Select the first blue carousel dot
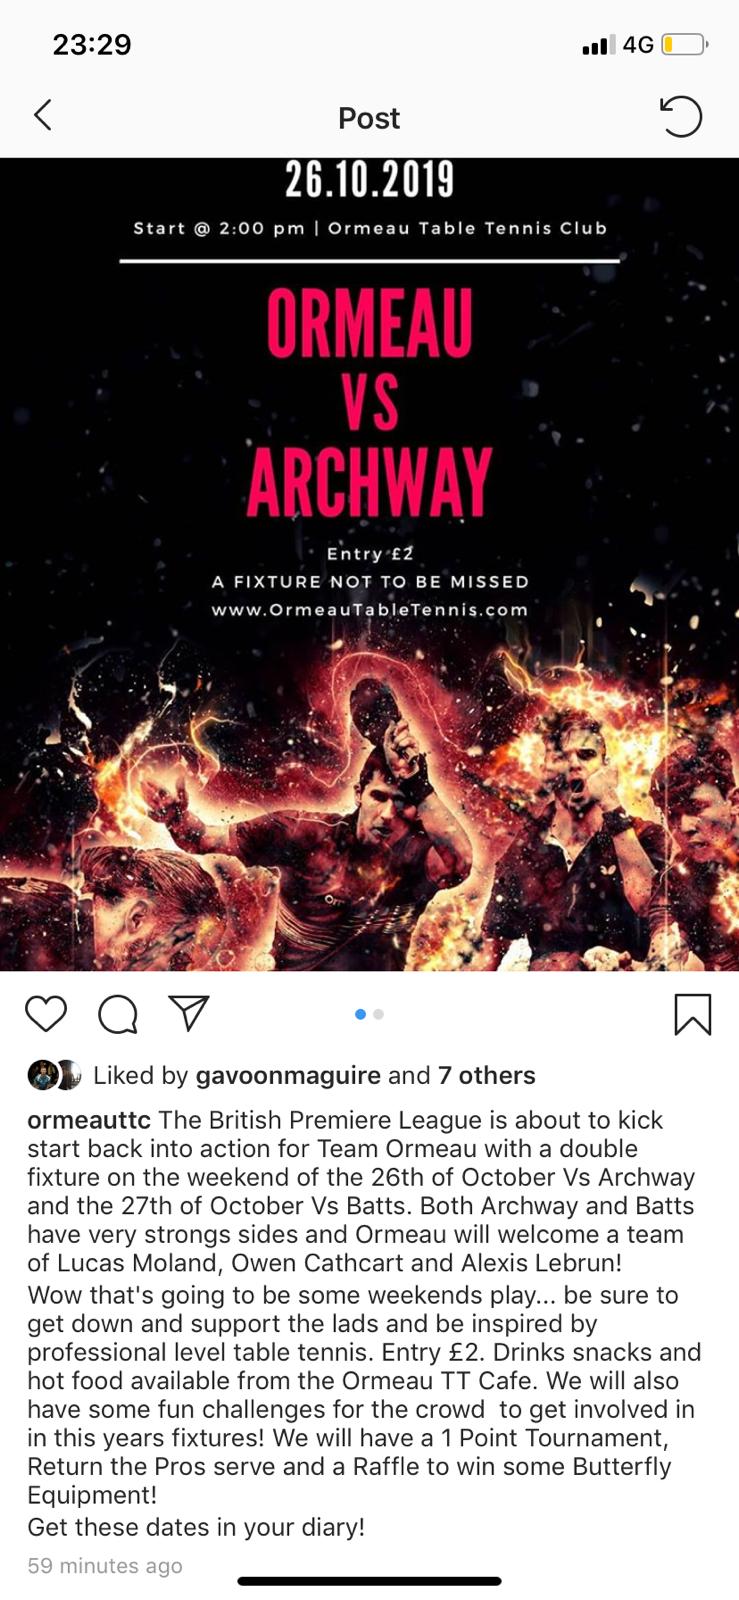This screenshot has width=739, height=1600. tap(360, 1014)
